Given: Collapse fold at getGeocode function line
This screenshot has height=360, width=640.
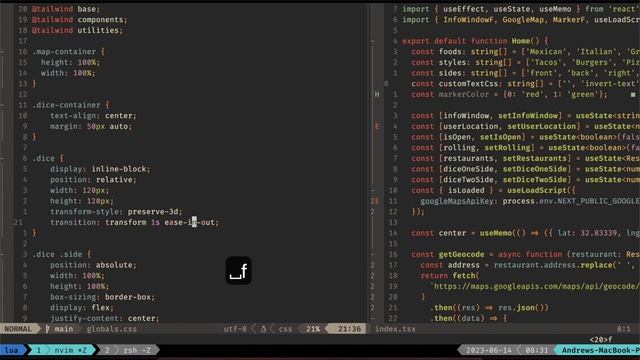Looking at the screenshot, I should coord(372,254).
